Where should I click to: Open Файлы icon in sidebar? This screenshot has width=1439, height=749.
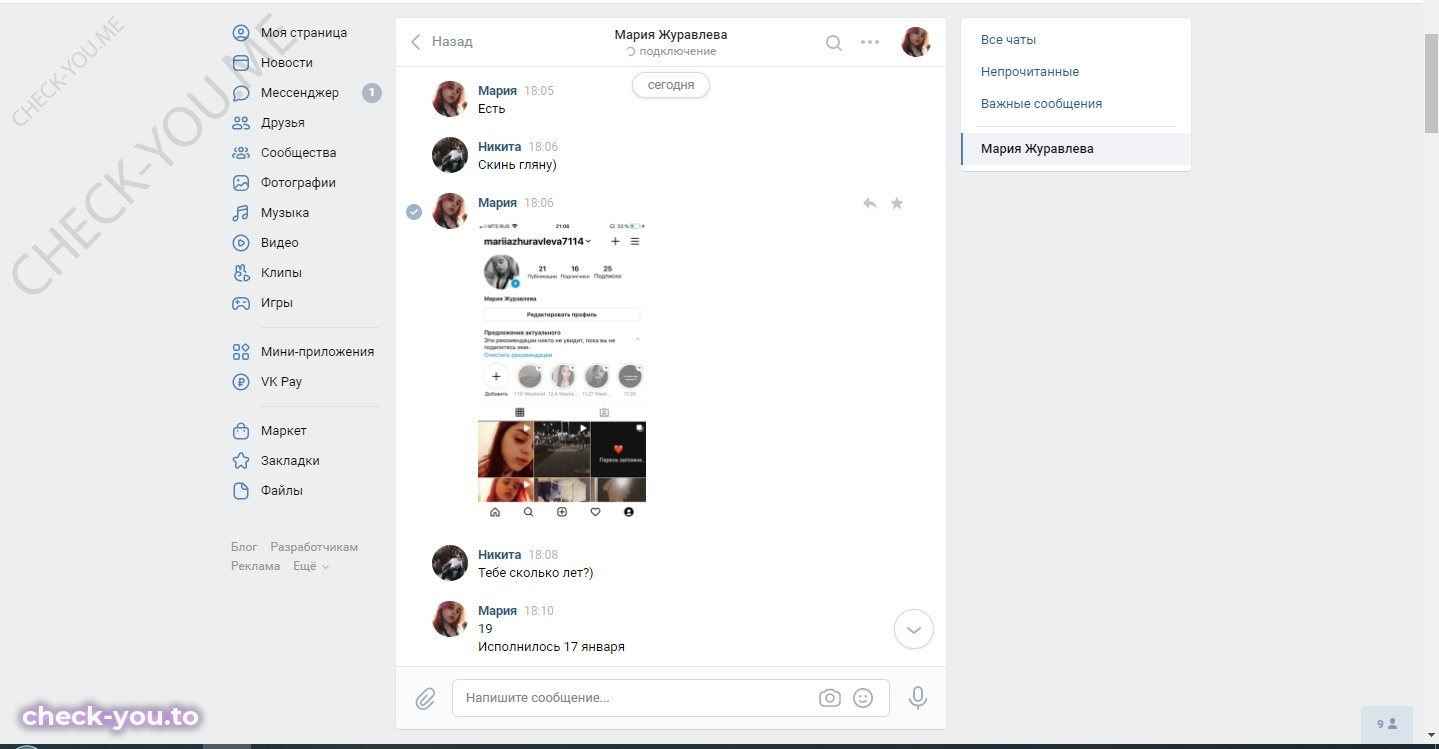coord(241,491)
